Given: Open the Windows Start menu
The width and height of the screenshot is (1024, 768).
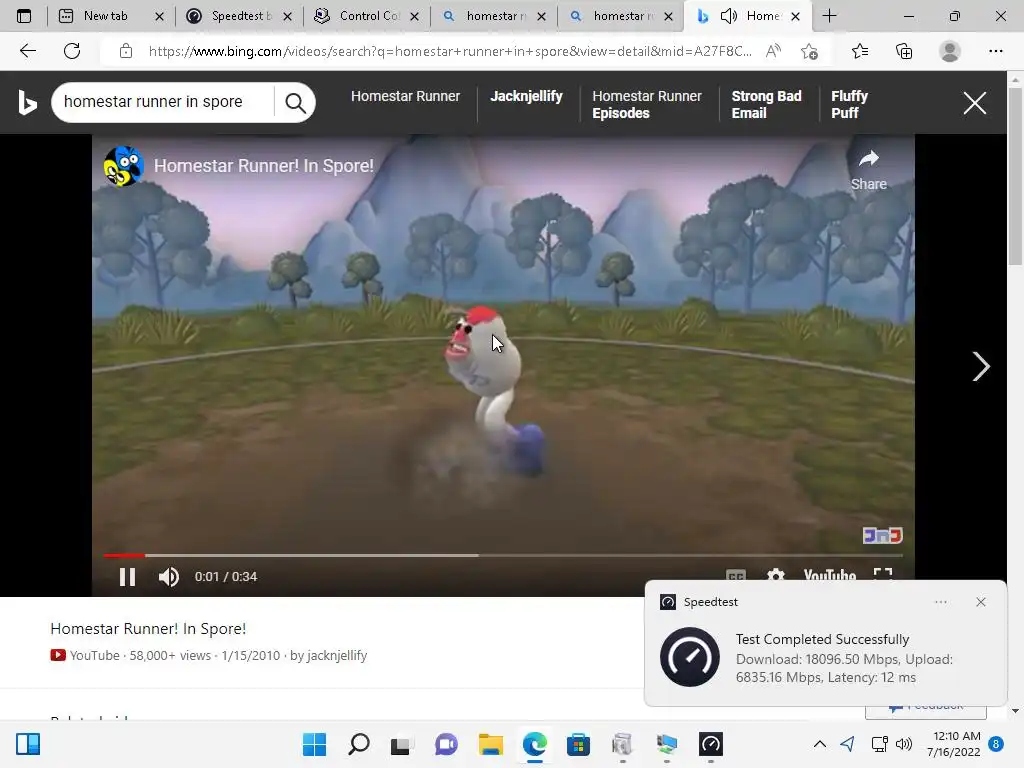Looking at the screenshot, I should pyautogui.click(x=314, y=744).
